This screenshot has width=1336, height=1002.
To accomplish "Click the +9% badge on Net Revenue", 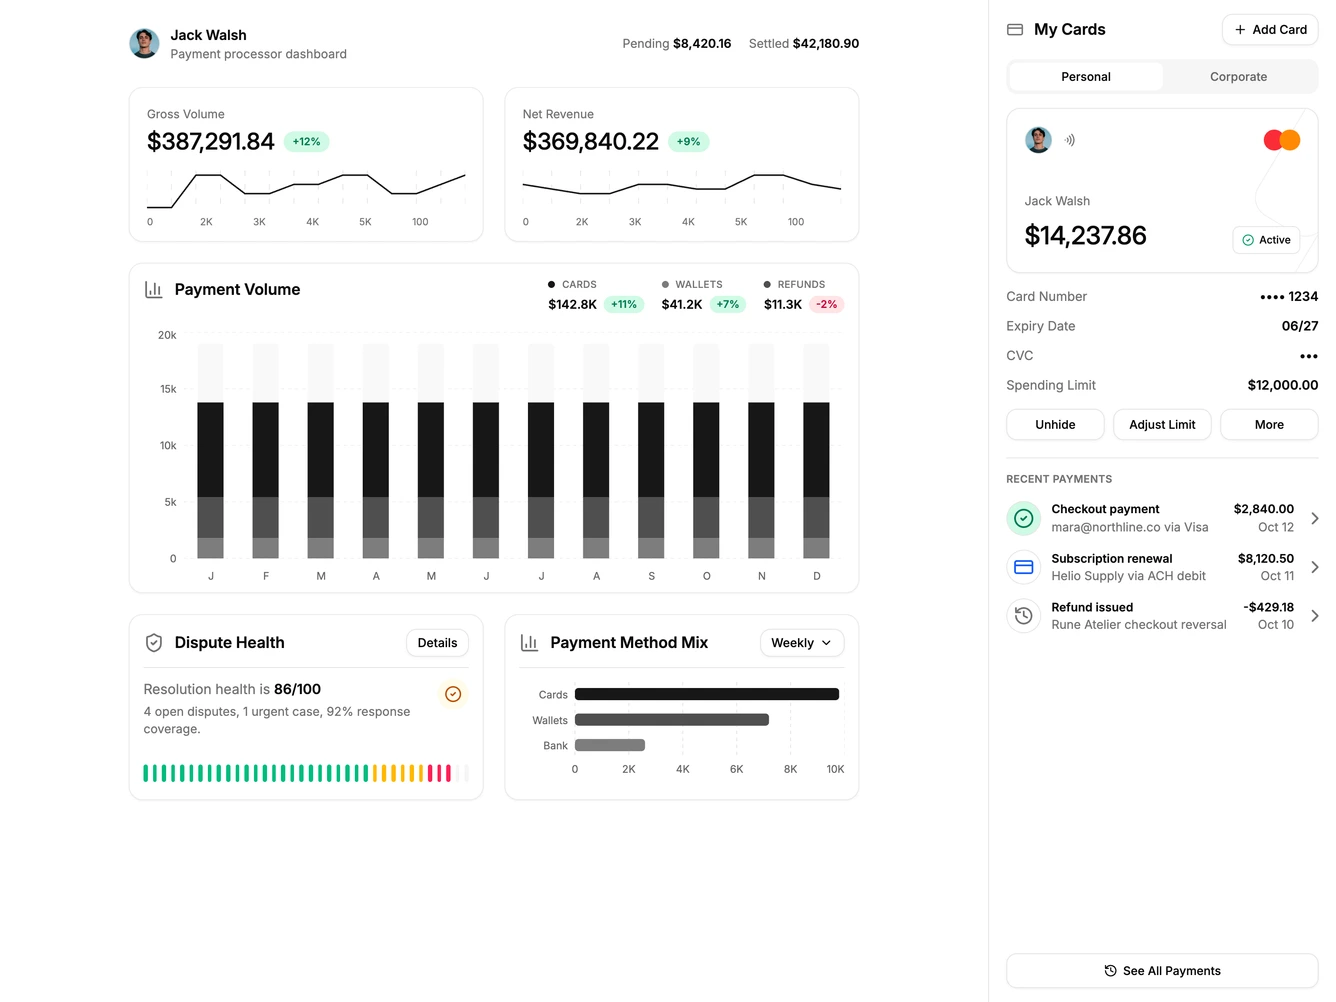I will 688,142.
